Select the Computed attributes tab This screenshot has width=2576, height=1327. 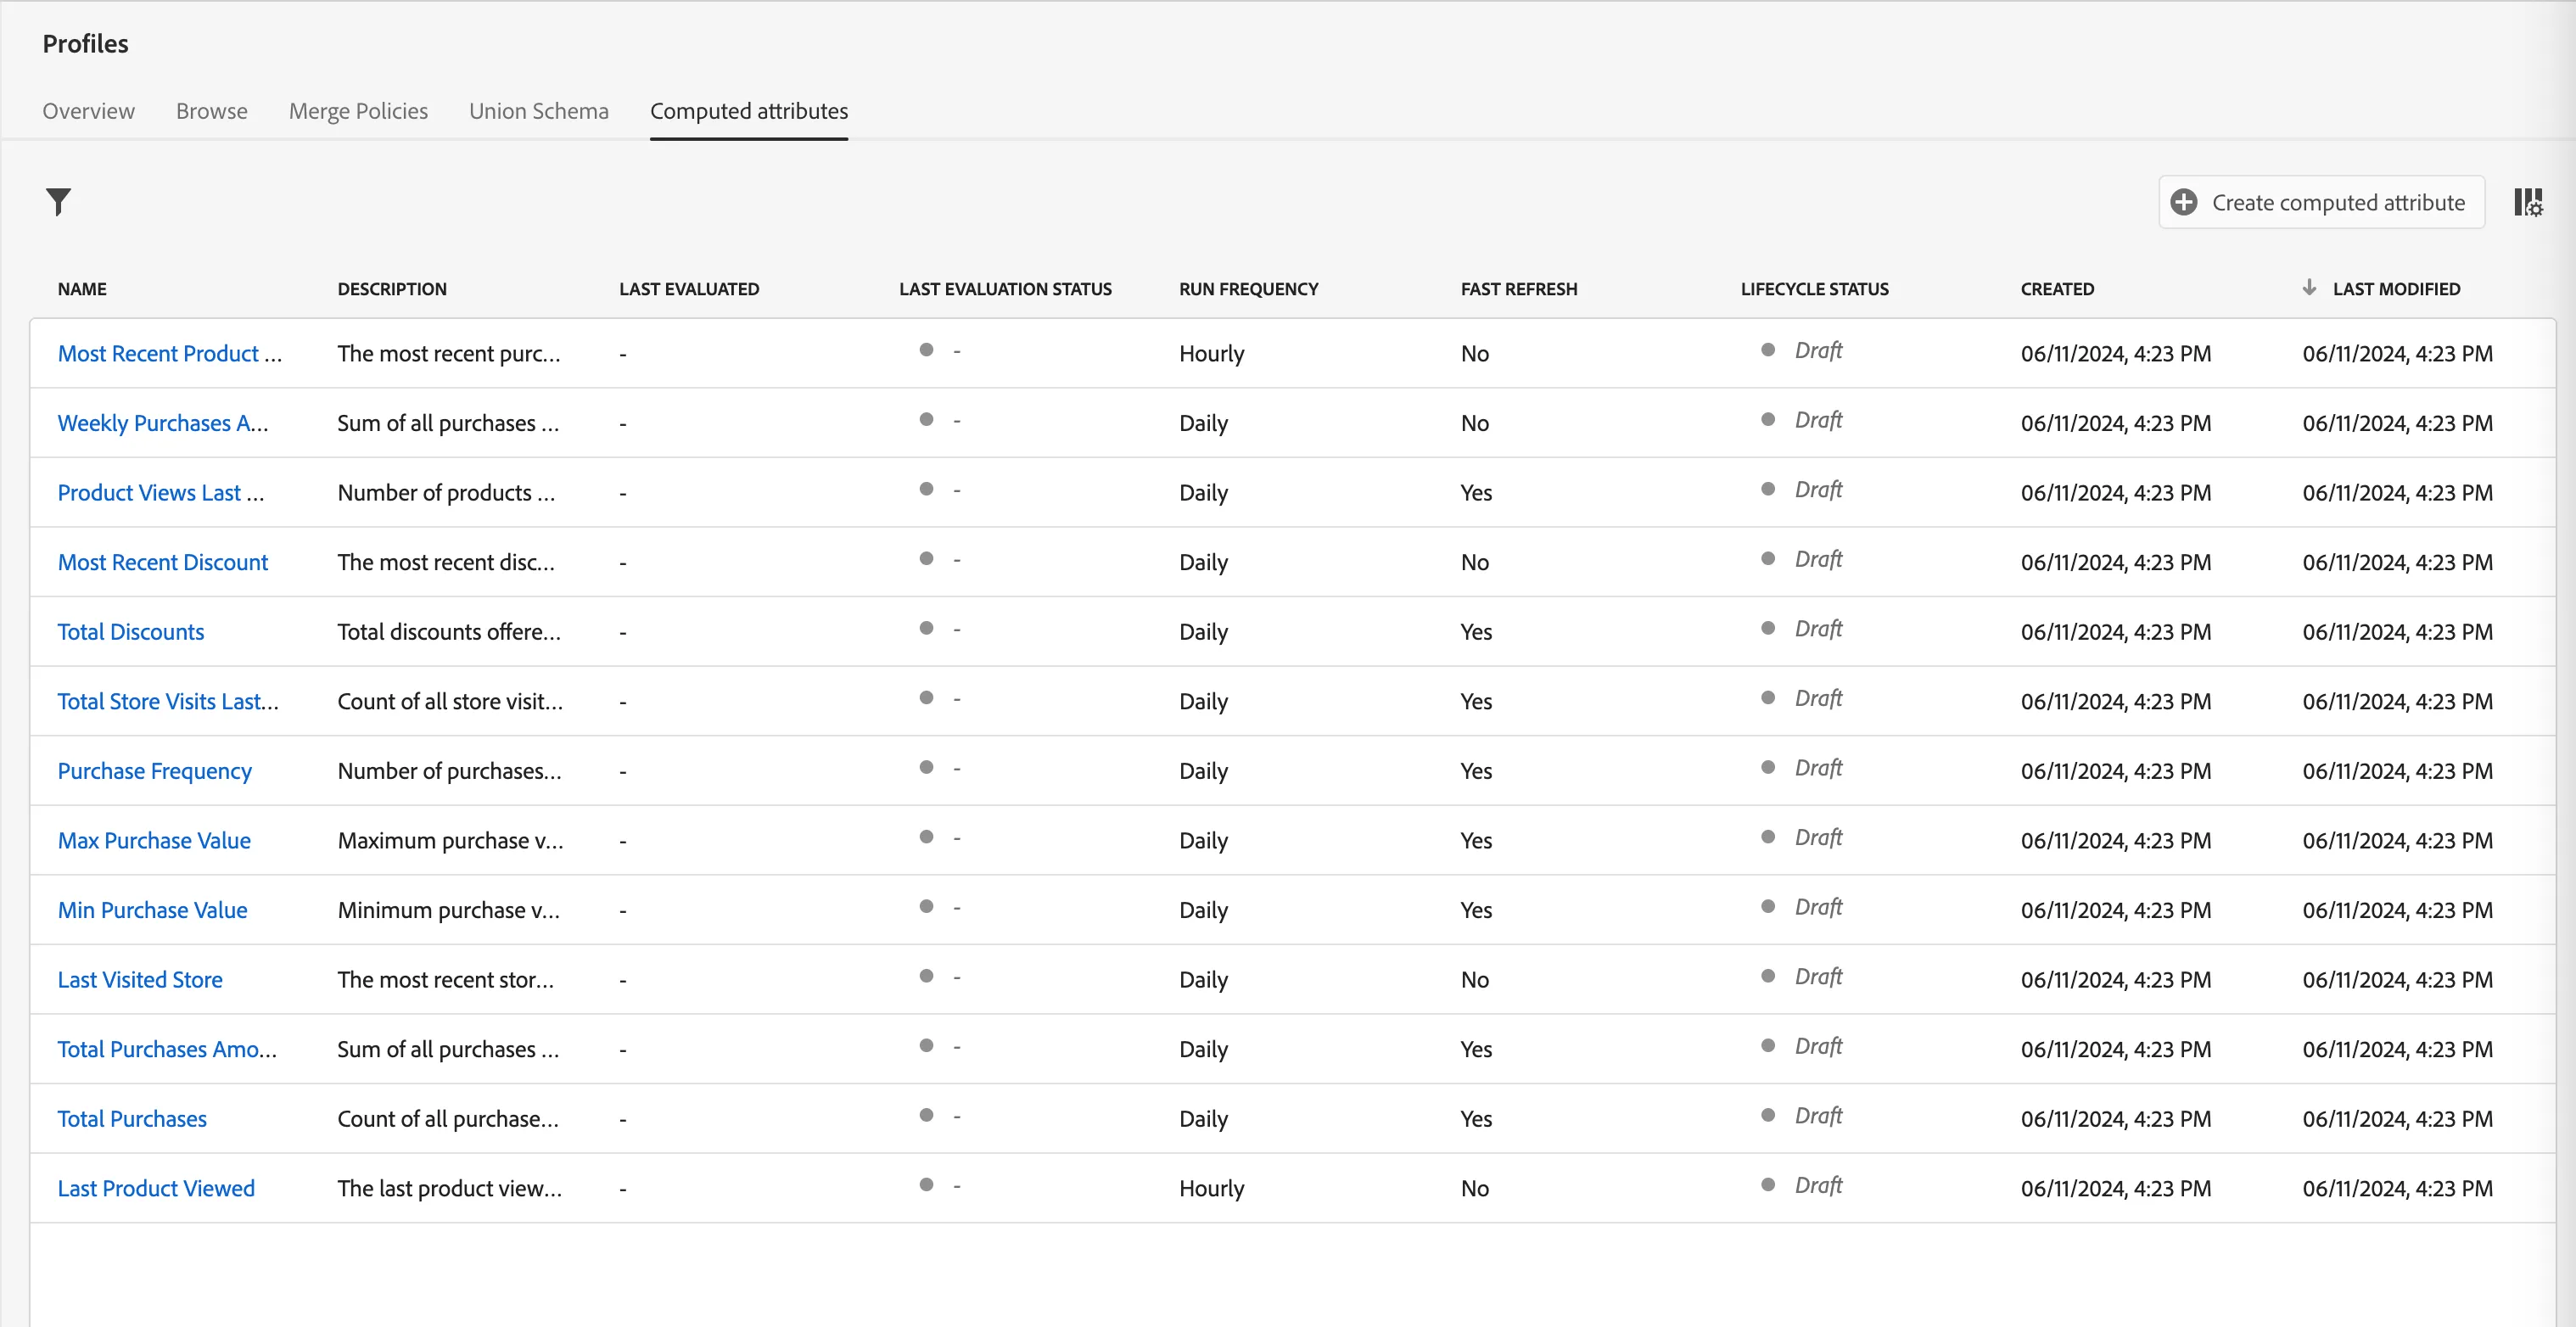point(749,111)
